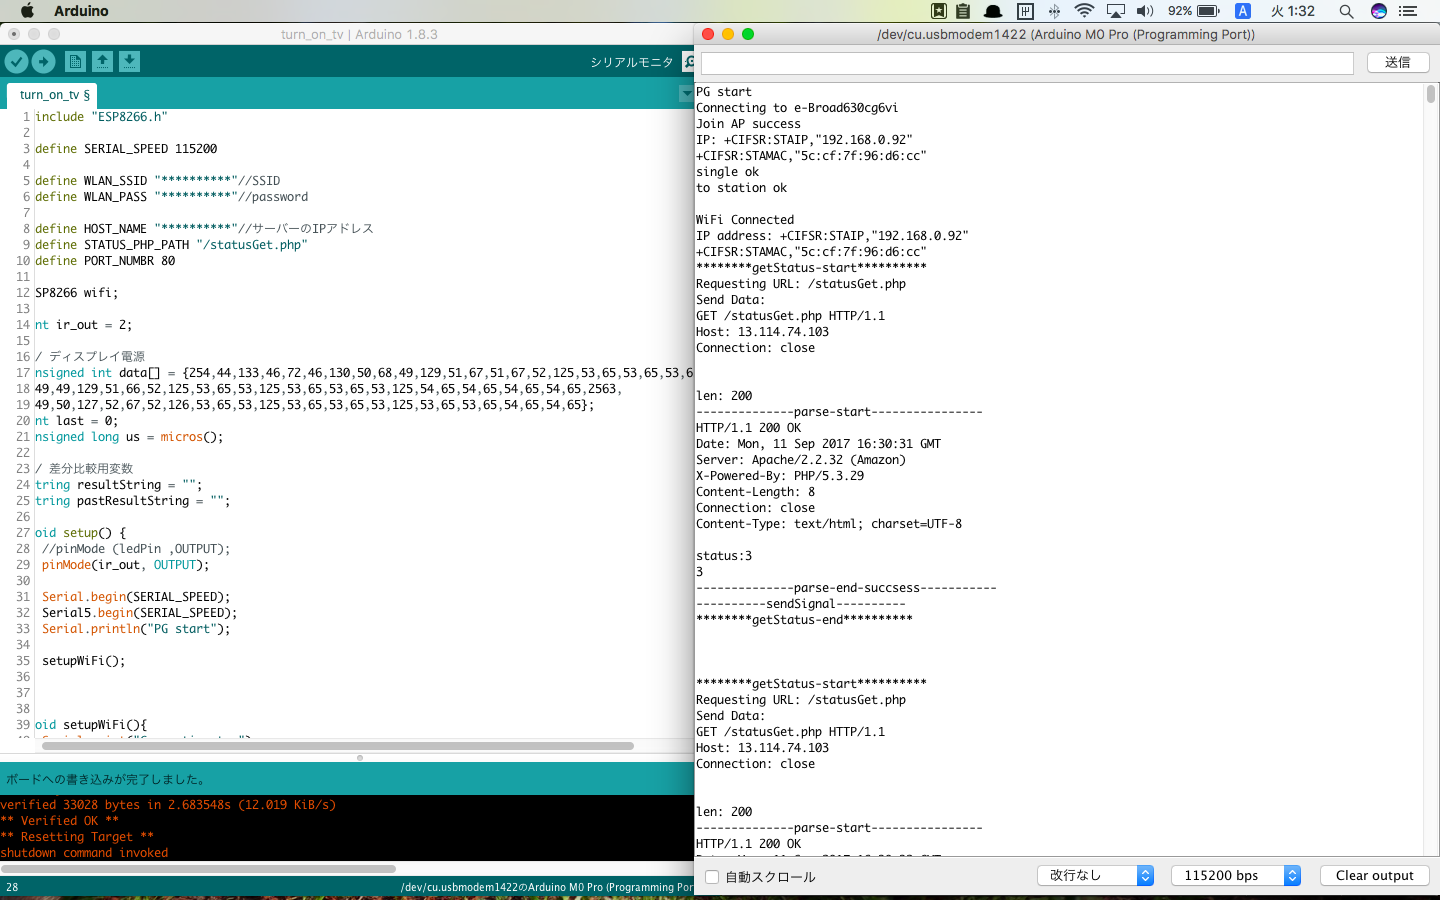This screenshot has height=900, width=1440.
Task: Click the 'define PORT_NUMBR 80' code line
Action: coord(105,261)
